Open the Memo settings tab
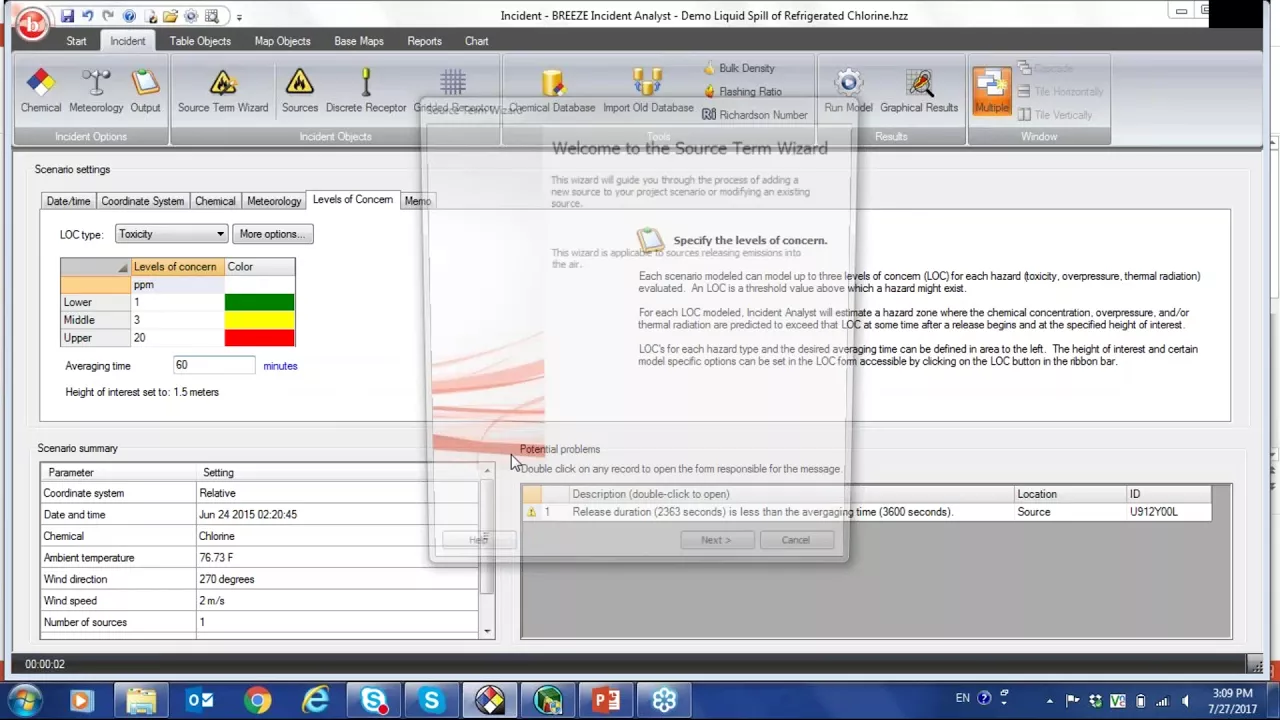 pos(418,201)
